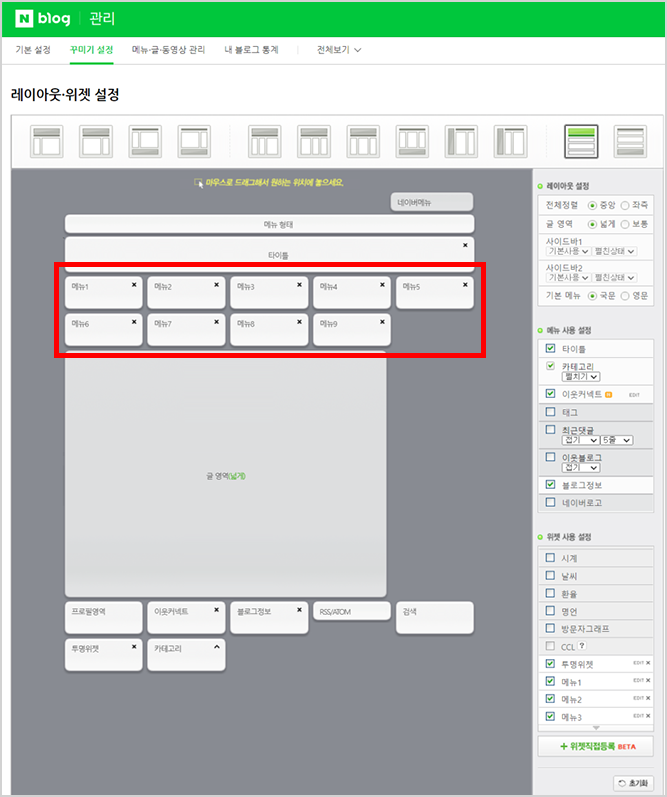Click the 초기화 reset button
Image resolution: width=667 pixels, height=797 pixels.
click(633, 783)
